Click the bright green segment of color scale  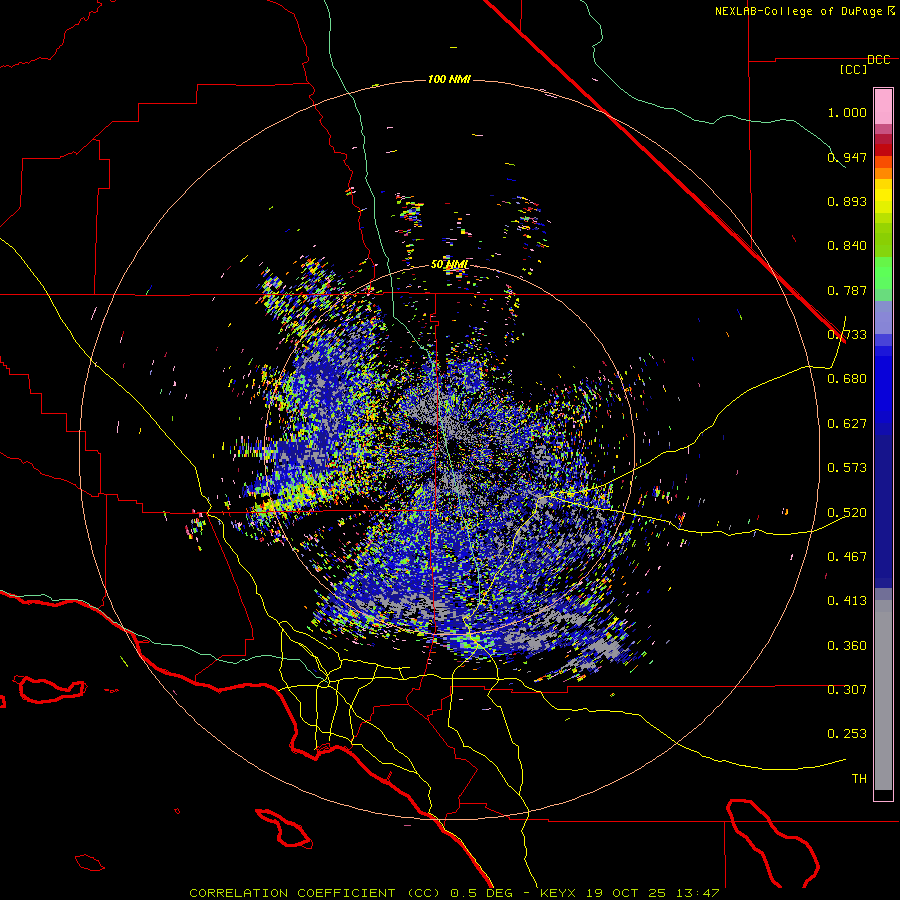883,273
